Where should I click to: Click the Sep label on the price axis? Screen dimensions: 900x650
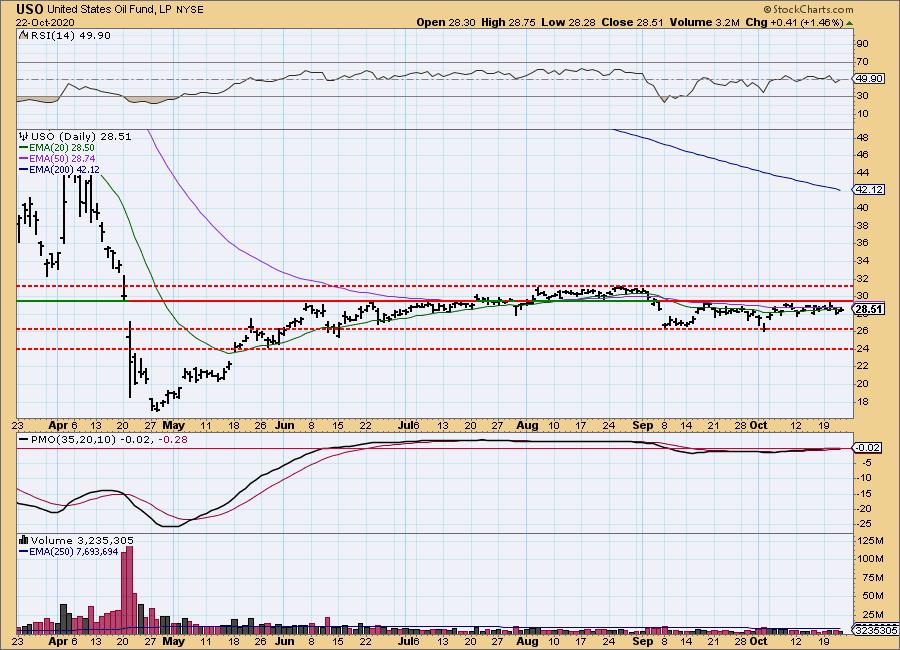[x=643, y=425]
